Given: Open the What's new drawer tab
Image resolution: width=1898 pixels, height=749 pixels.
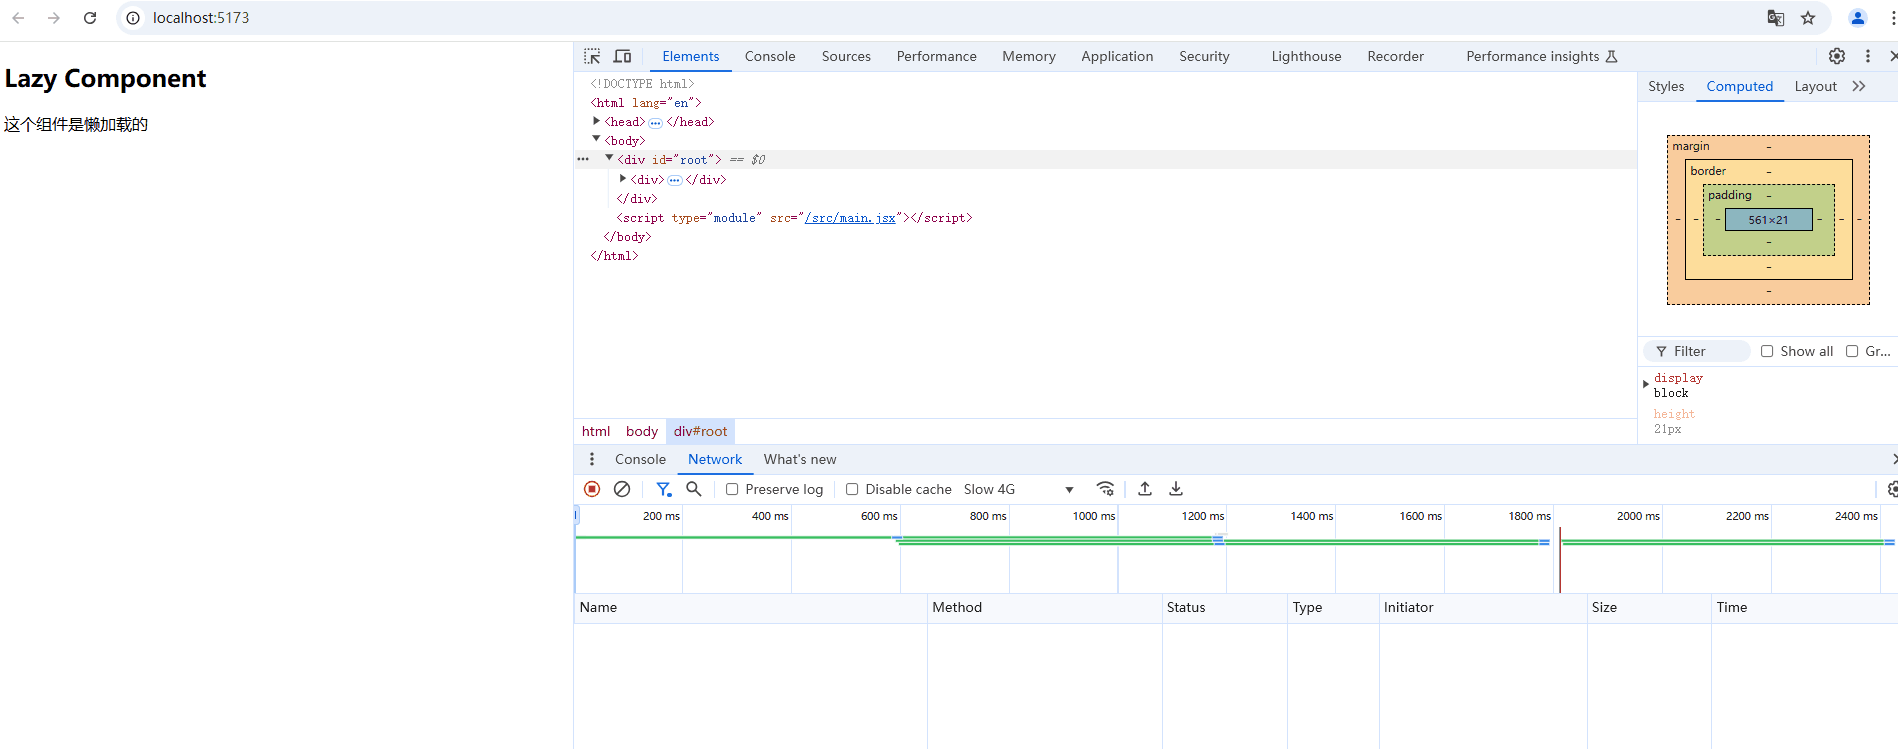Looking at the screenshot, I should [x=800, y=460].
